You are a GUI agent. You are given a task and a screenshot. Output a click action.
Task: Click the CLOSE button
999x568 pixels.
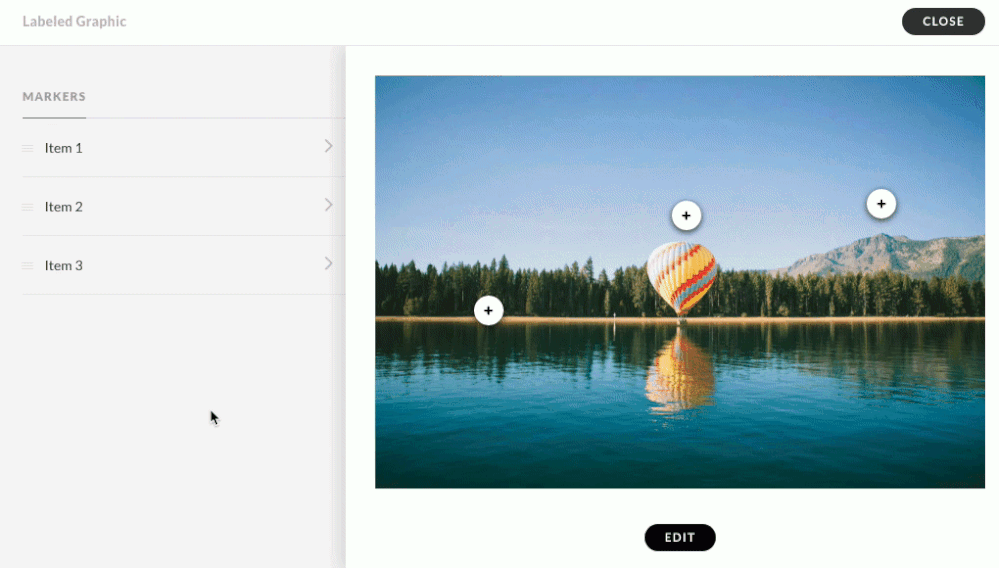(x=943, y=22)
